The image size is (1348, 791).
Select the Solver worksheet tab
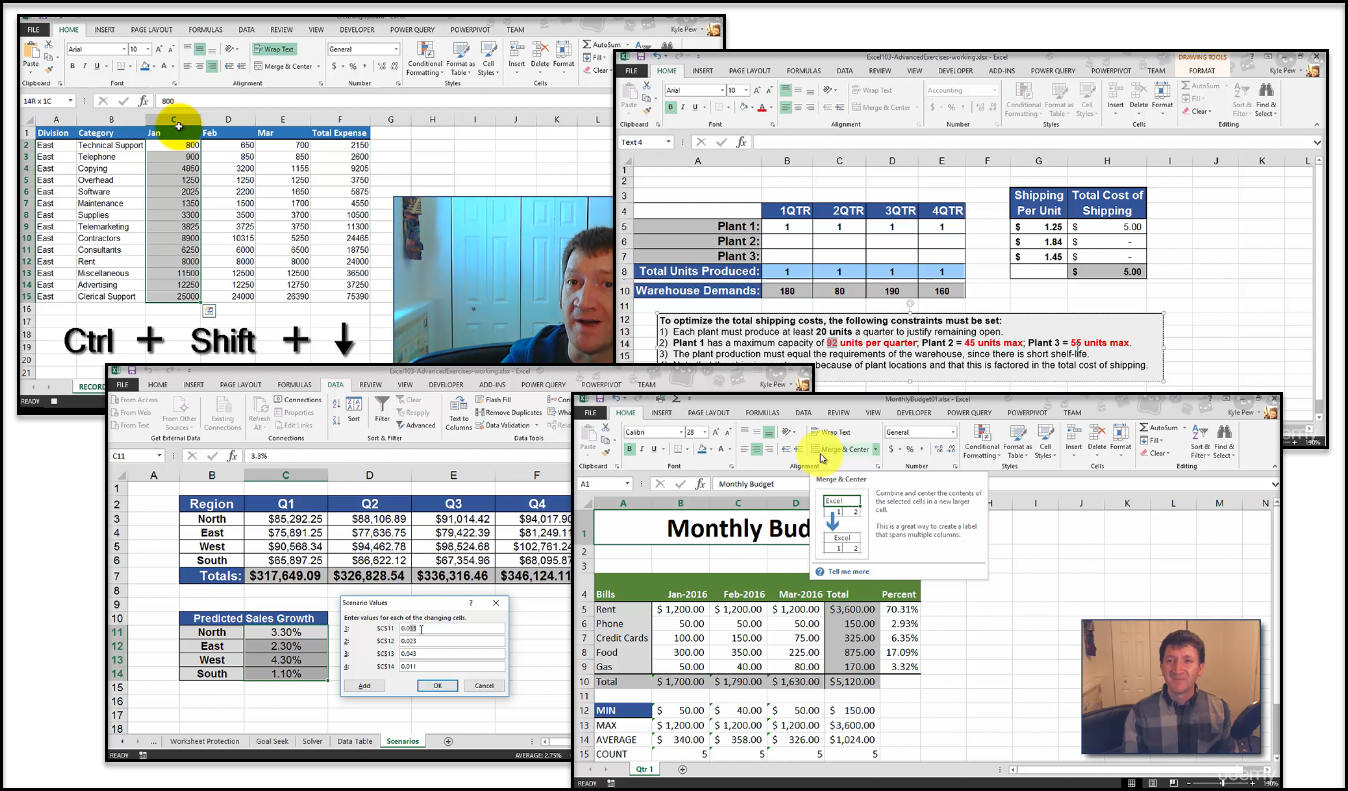[312, 741]
